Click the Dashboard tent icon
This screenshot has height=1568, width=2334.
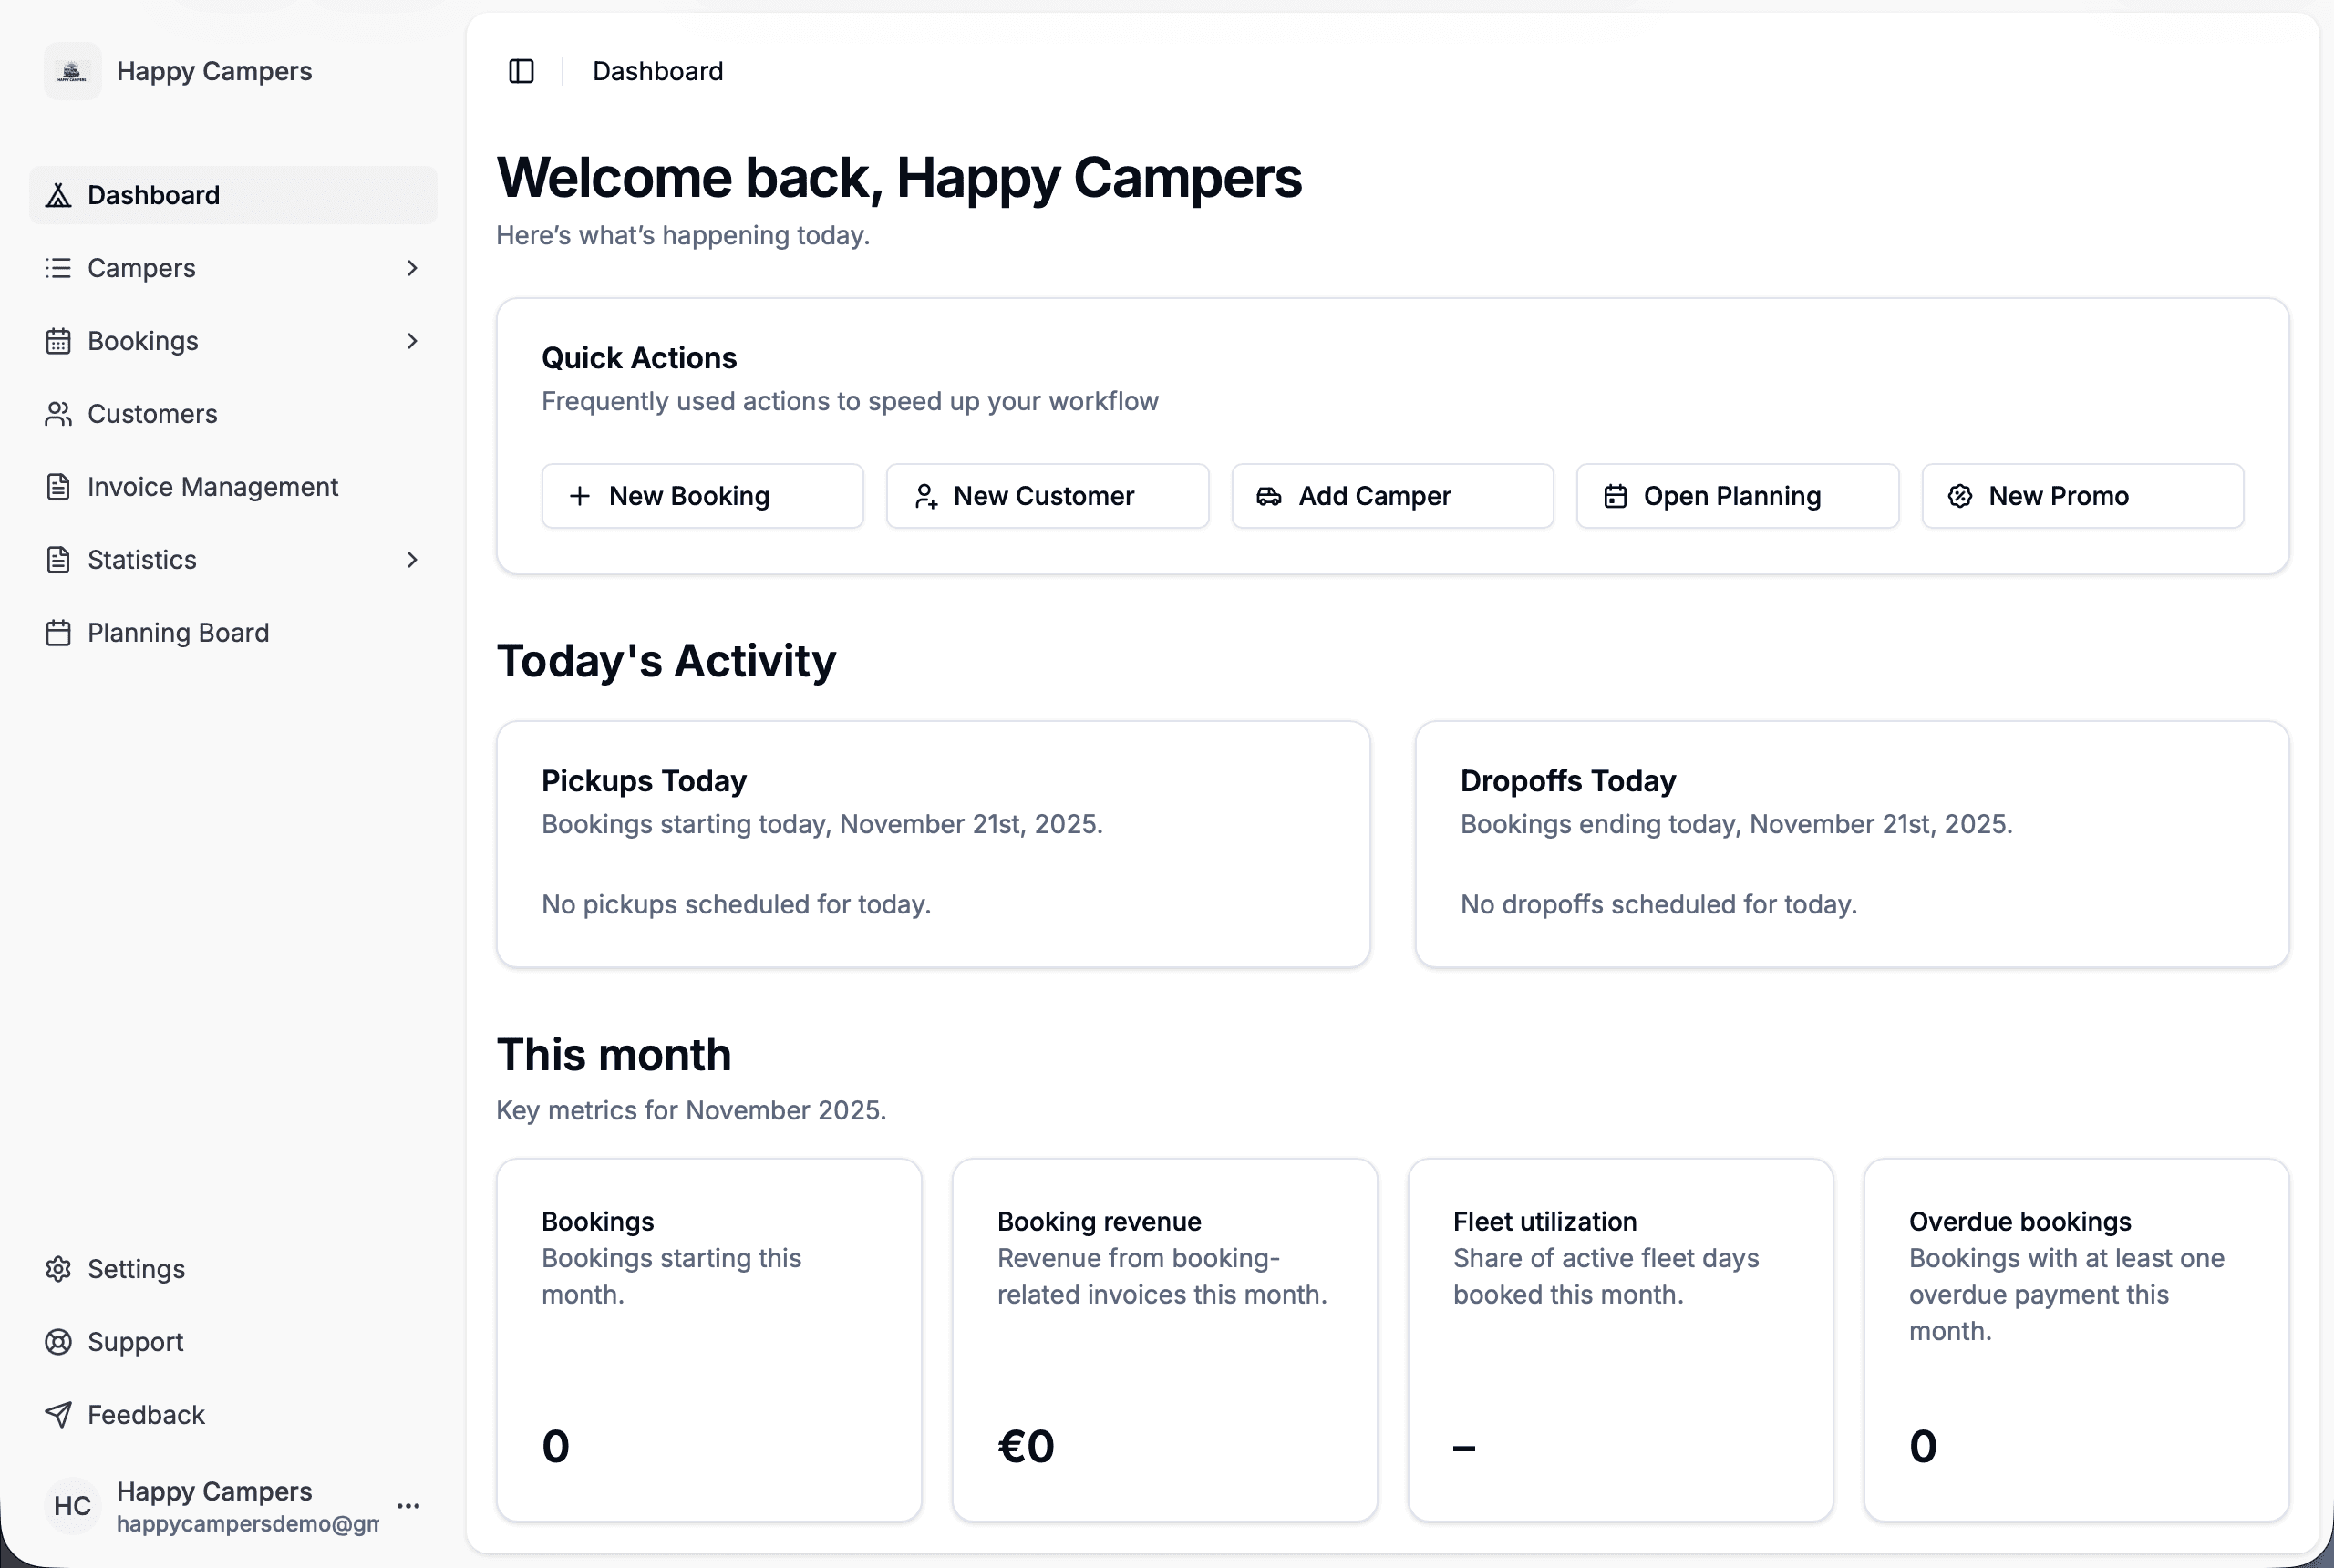pos(58,195)
